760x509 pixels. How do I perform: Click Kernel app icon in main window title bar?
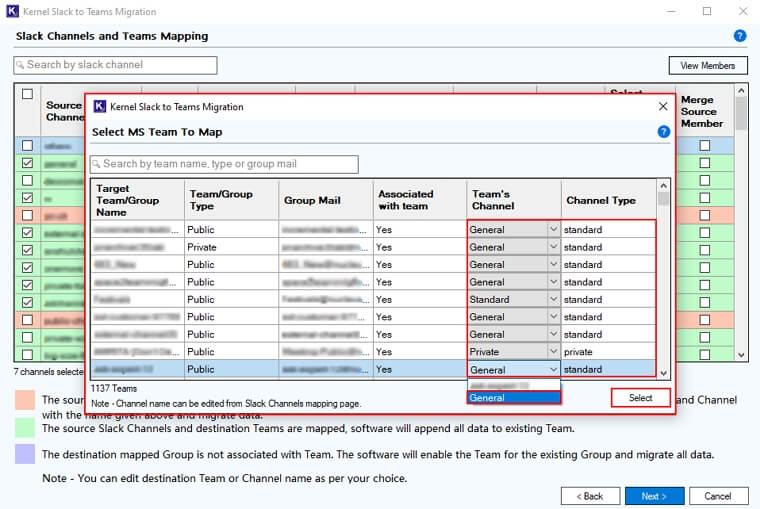click(x=13, y=11)
